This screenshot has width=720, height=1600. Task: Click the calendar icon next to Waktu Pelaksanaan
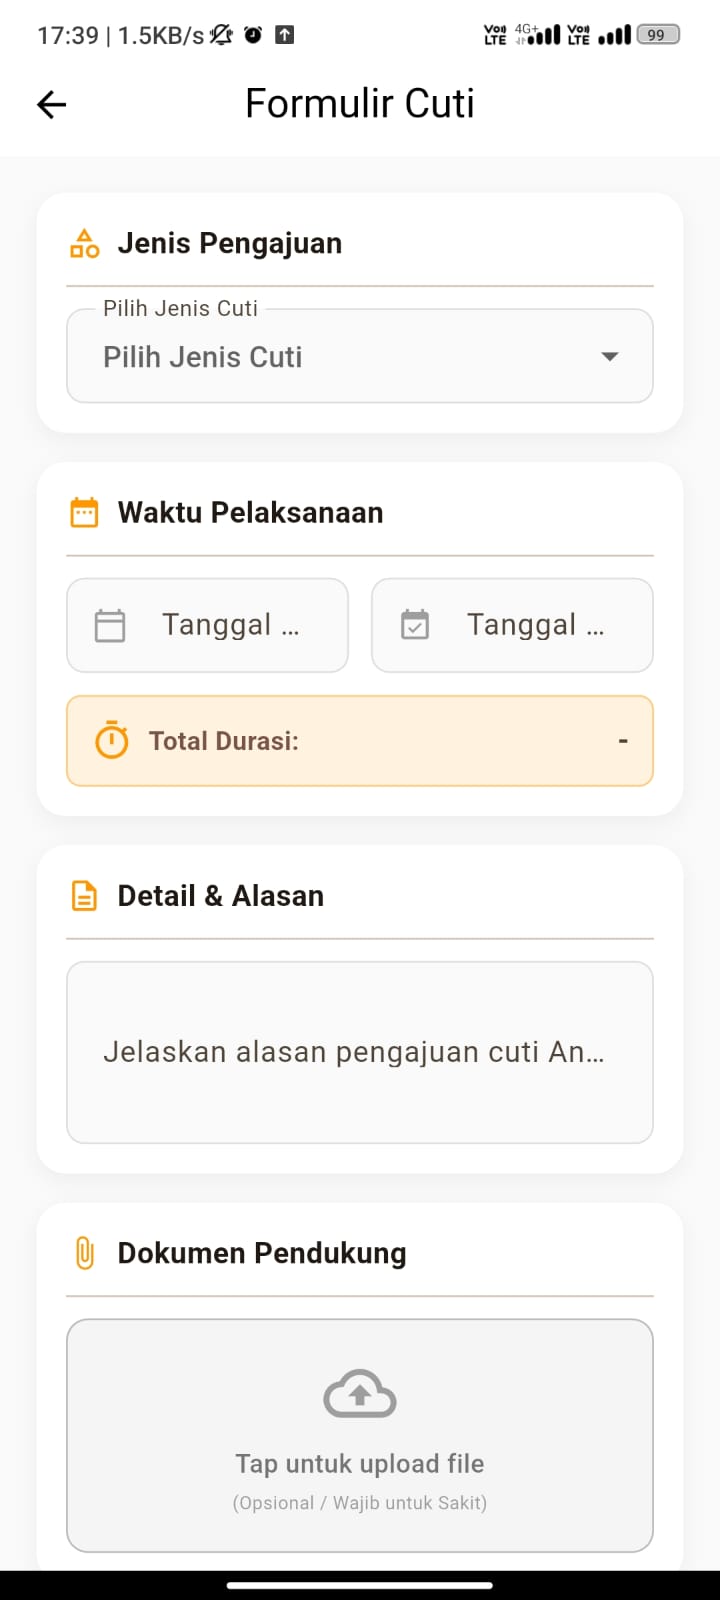coord(85,512)
